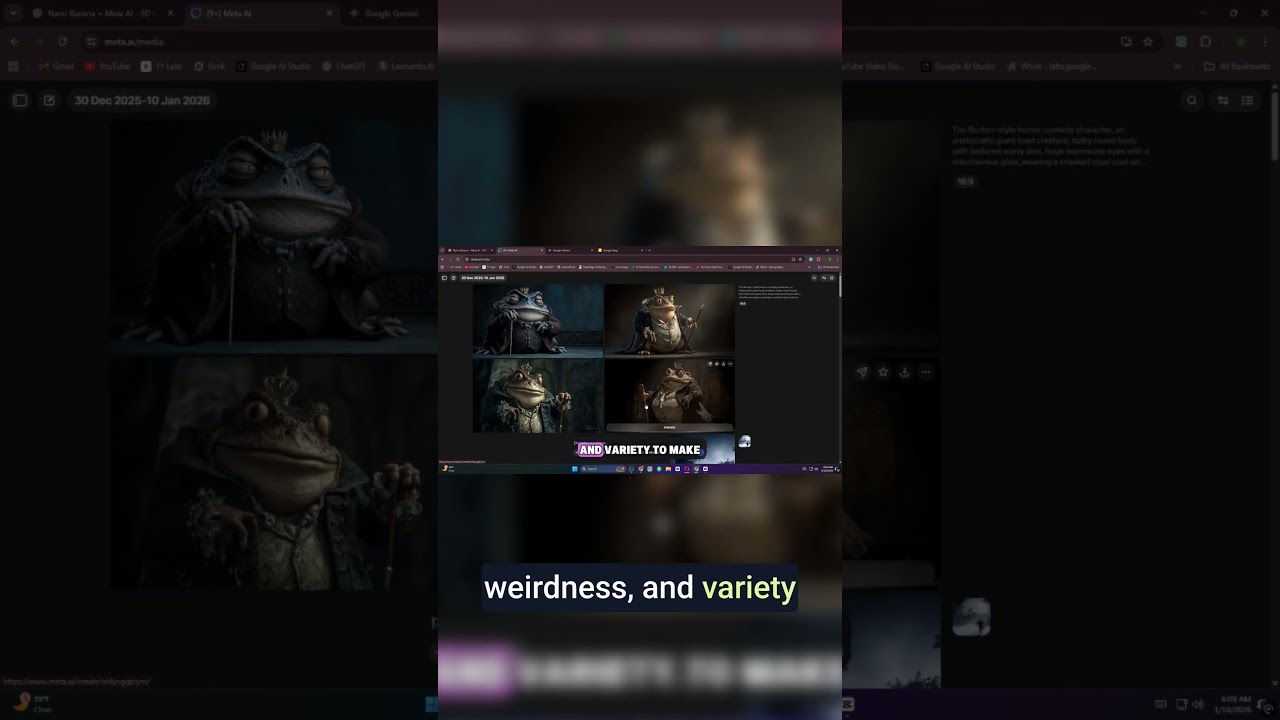The height and width of the screenshot is (720, 1280).
Task: Click the send icon on the frog image
Action: 862,372
